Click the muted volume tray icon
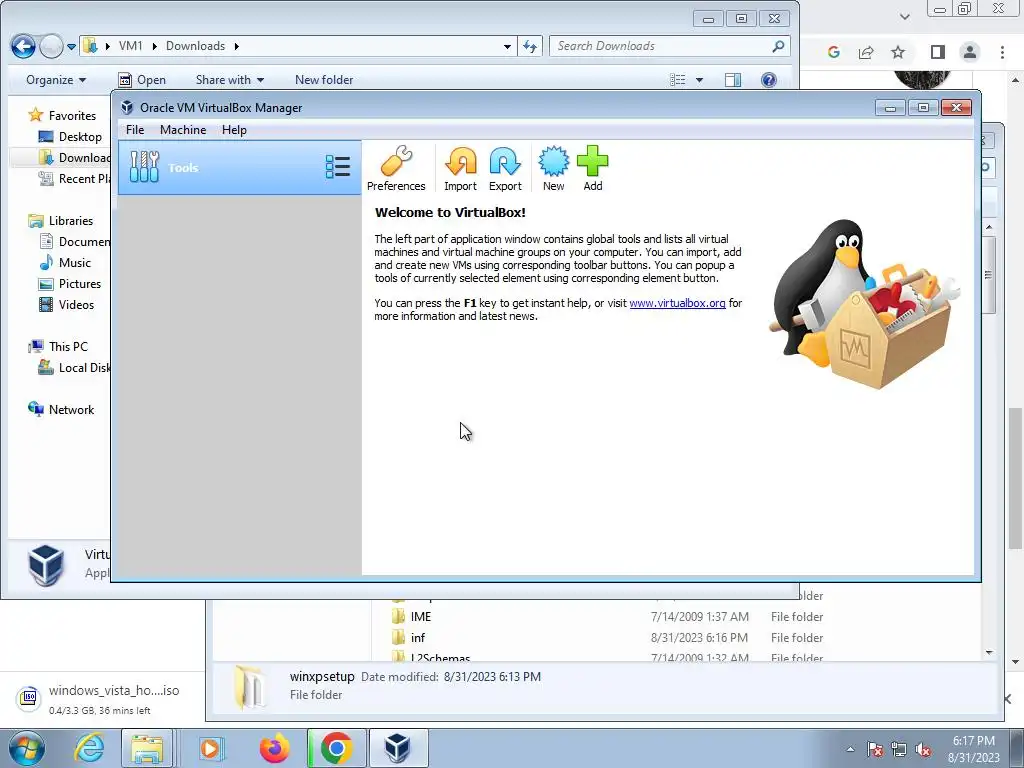 click(923, 750)
